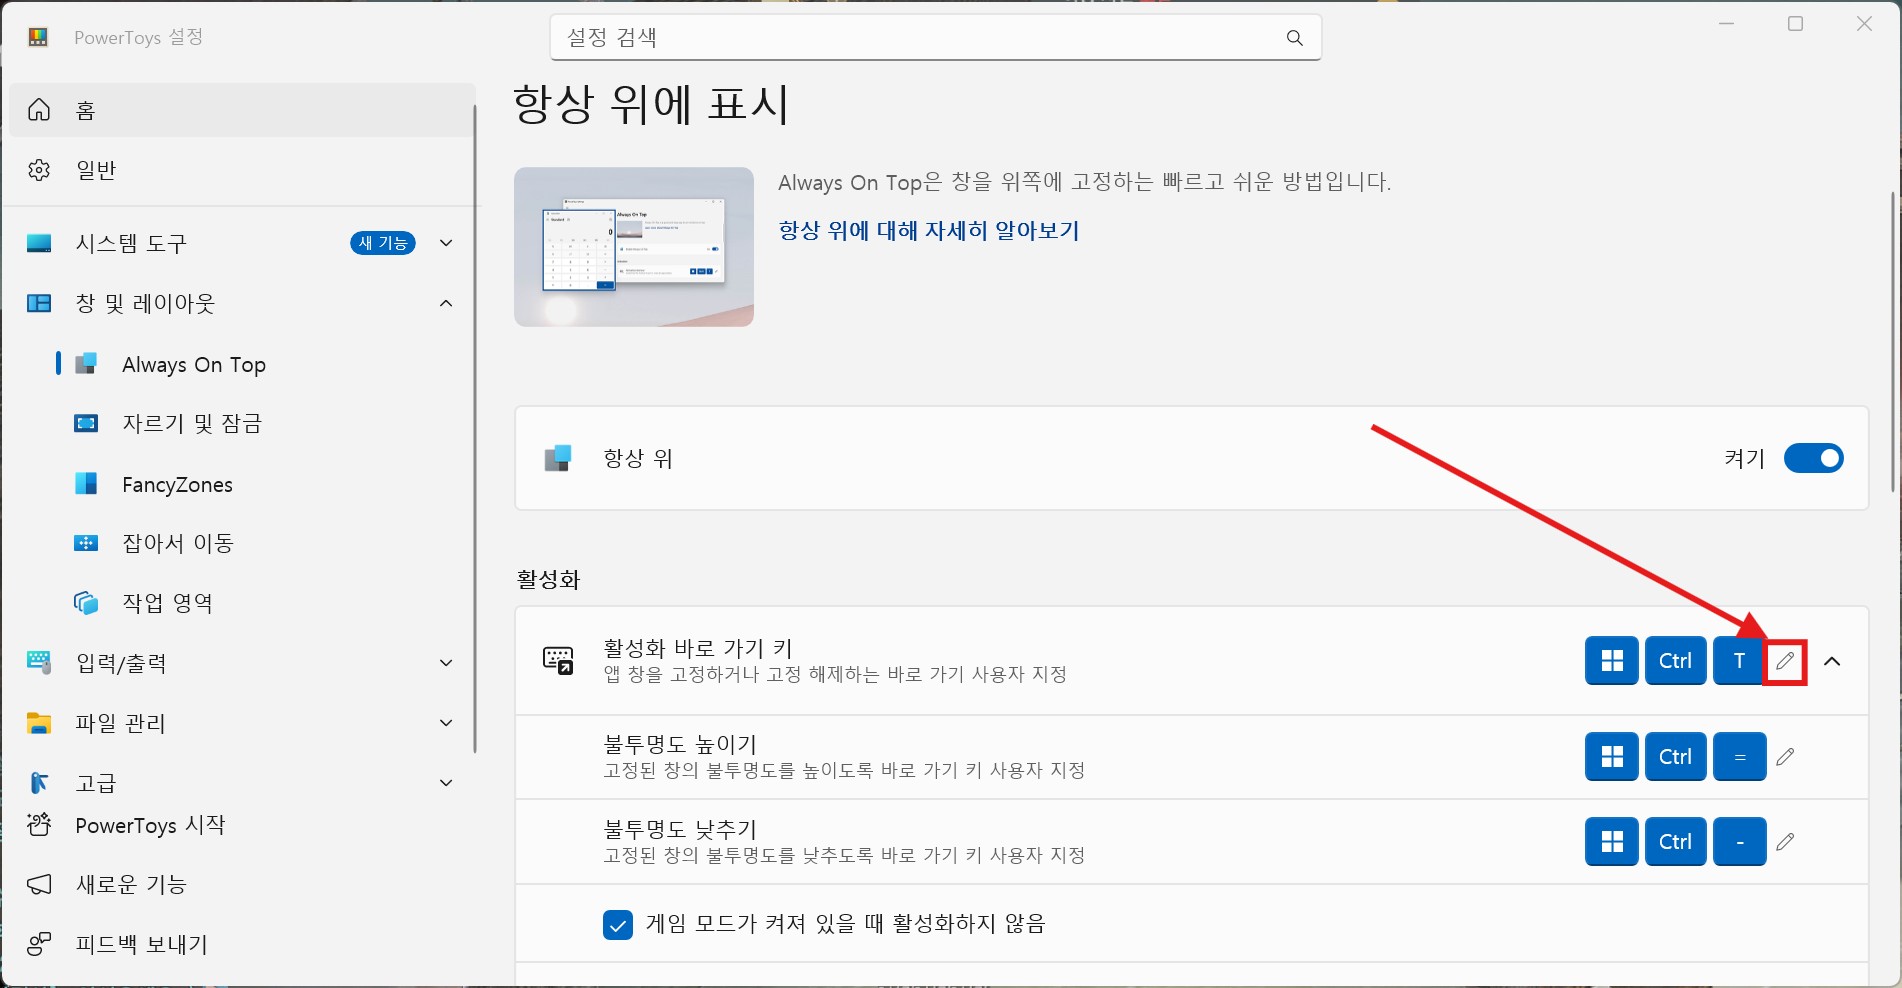Open PowerToys 시작 page
Screen dimensions: 1902x988
241,825
